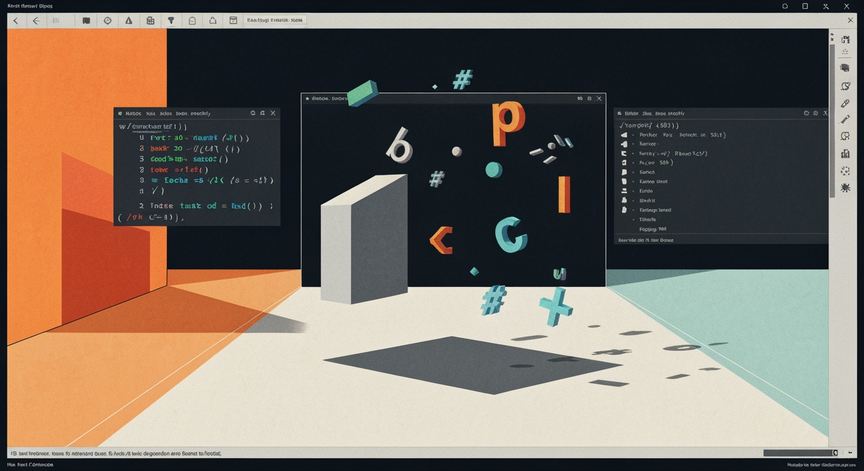Select the dashed circle sidebar icon
Image resolution: width=864 pixels, height=471 pixels.
845,171
